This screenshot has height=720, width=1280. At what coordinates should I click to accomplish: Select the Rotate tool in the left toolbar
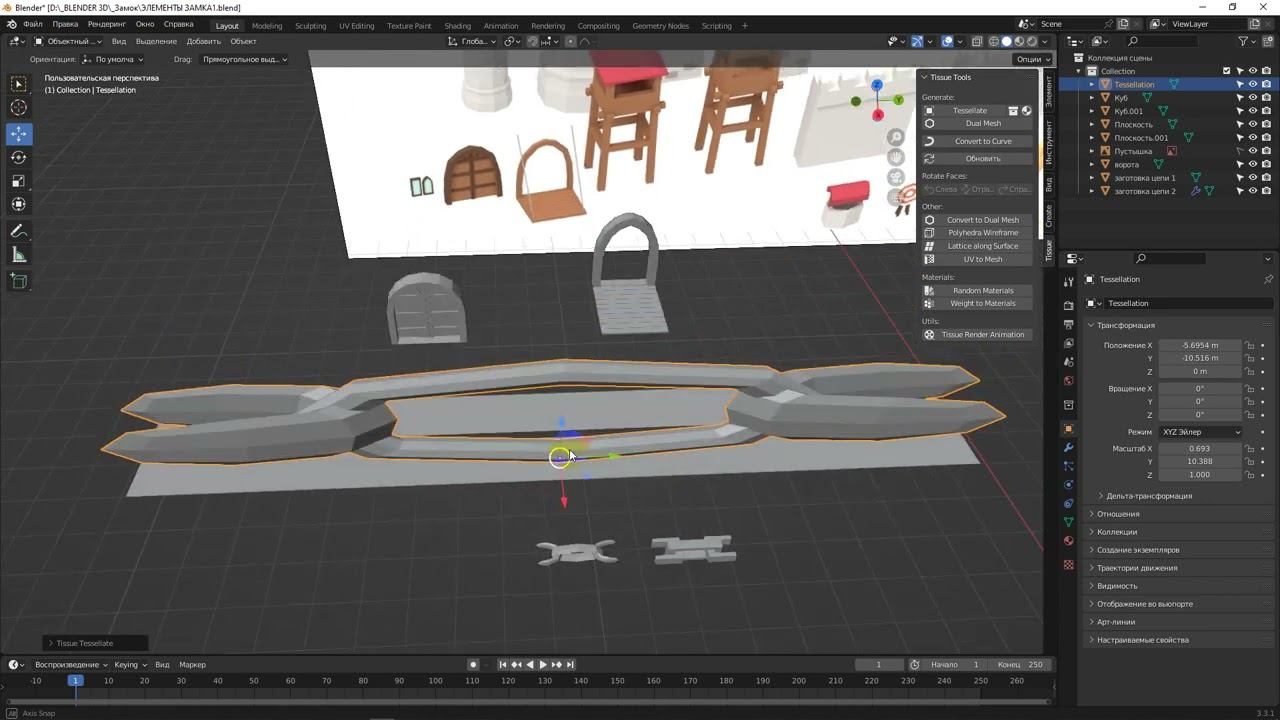pyautogui.click(x=19, y=157)
